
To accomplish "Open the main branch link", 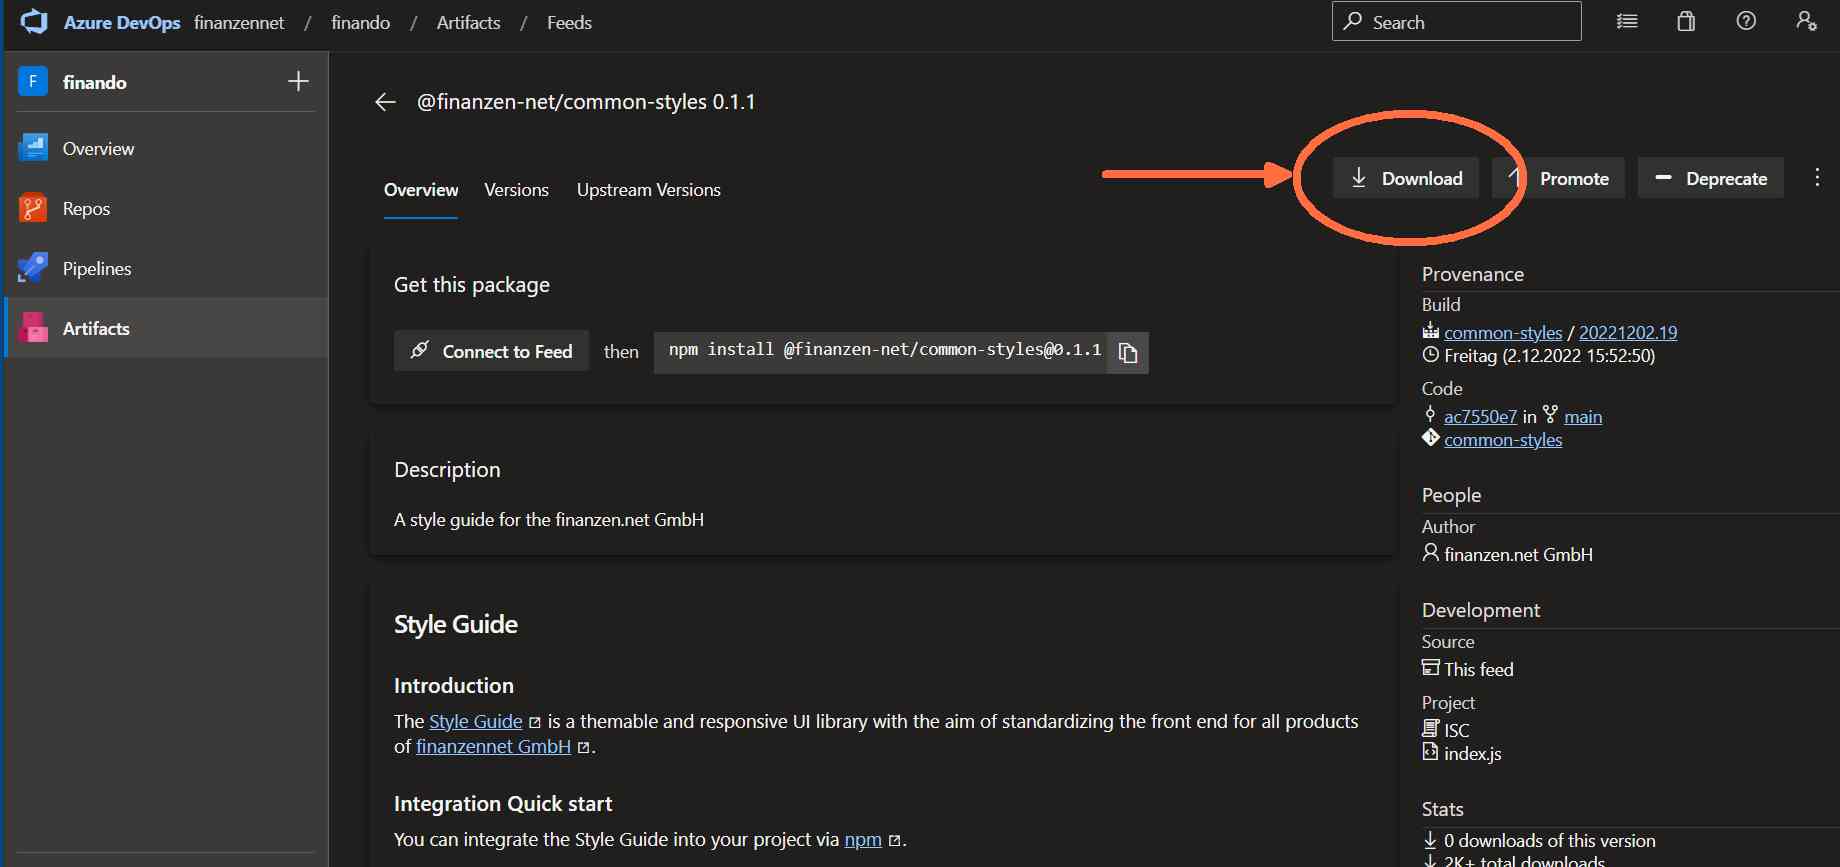I will (1583, 416).
